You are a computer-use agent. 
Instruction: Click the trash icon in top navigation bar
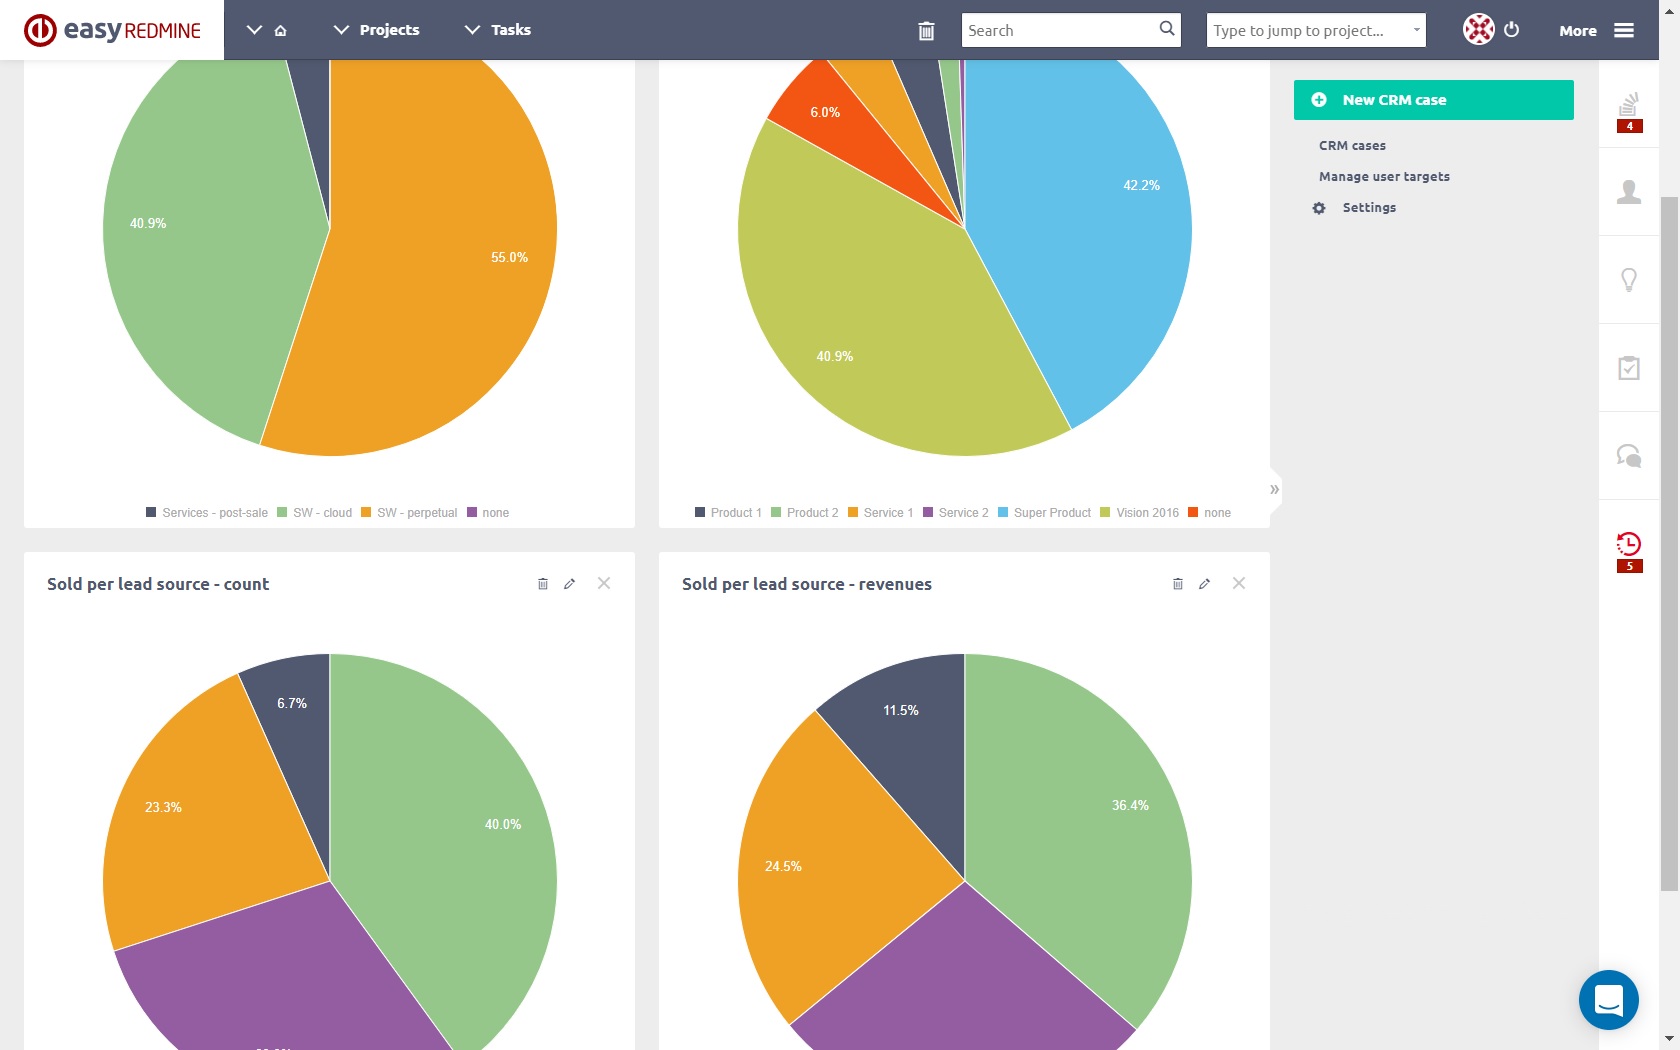click(x=926, y=31)
